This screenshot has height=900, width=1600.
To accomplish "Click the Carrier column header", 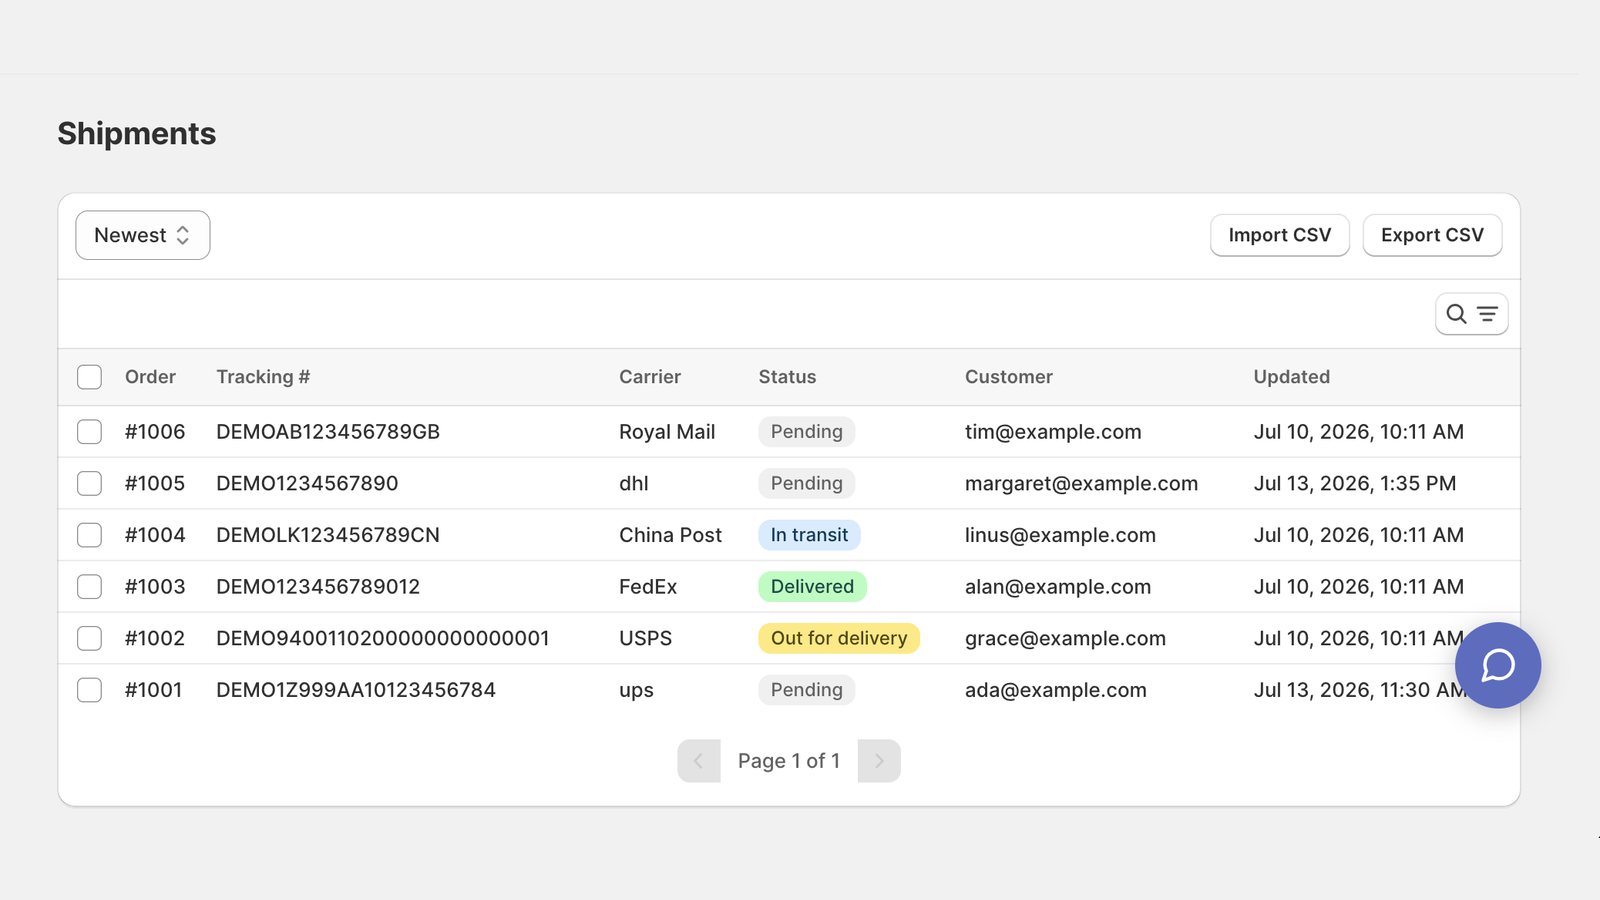I will tap(650, 377).
